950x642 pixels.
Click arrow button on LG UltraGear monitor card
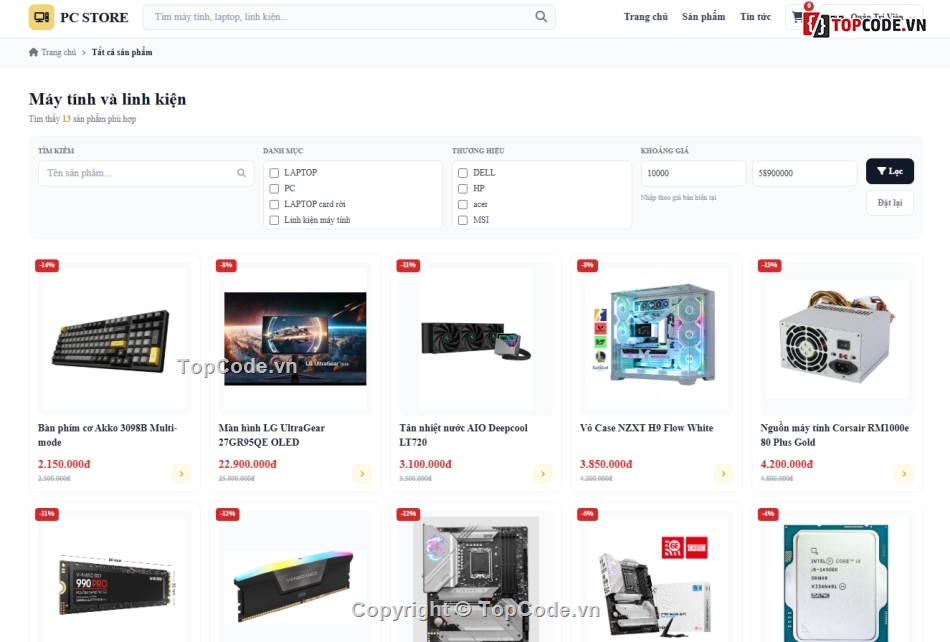pyautogui.click(x=362, y=474)
